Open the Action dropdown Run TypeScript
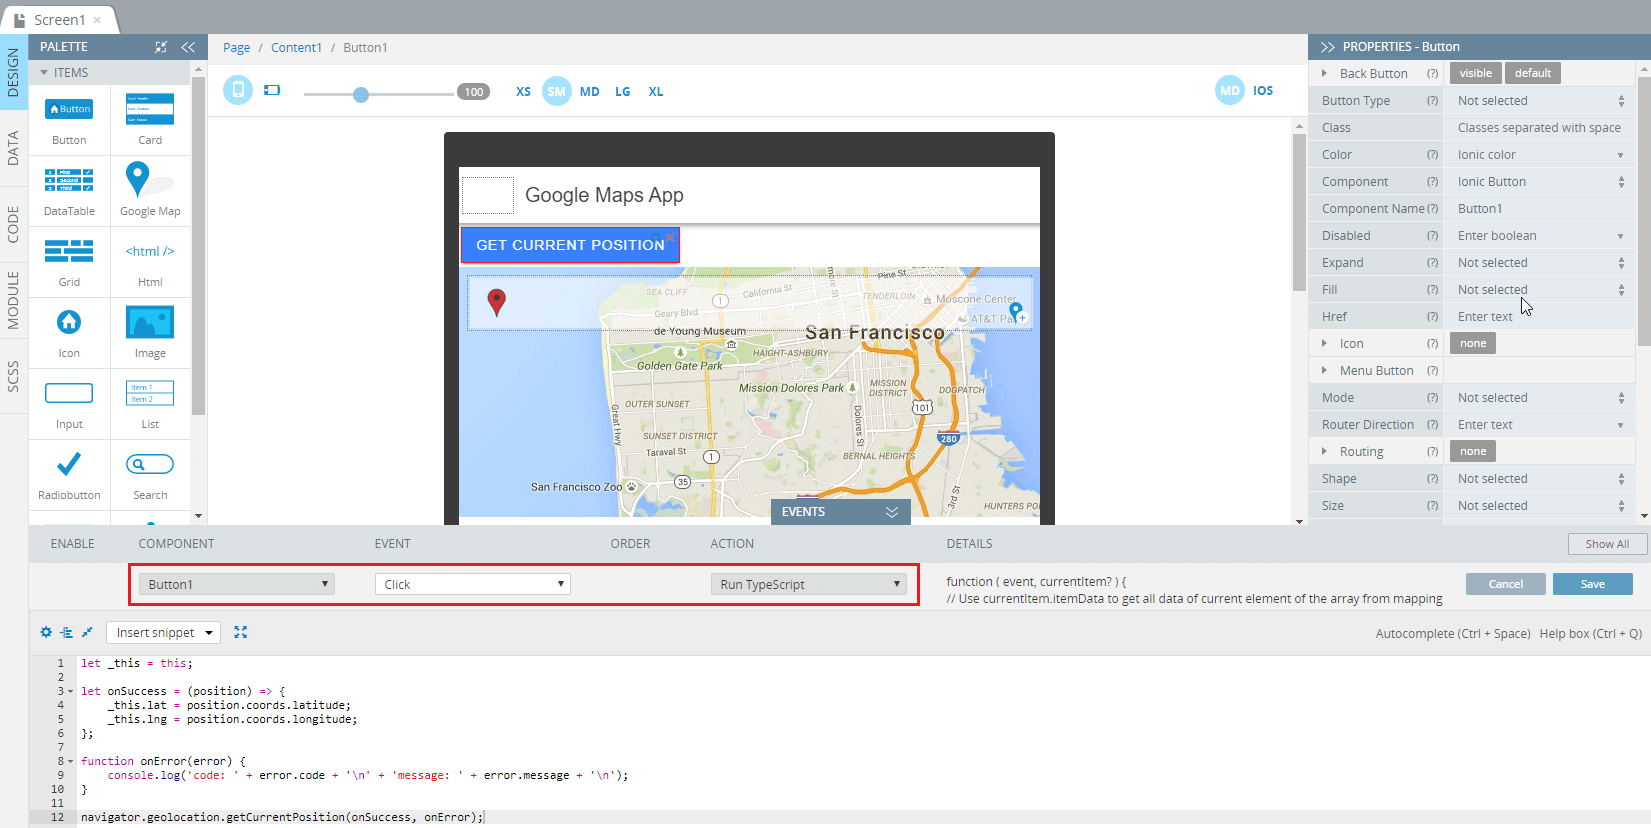Screen dimensions: 1651x828 pos(808,584)
